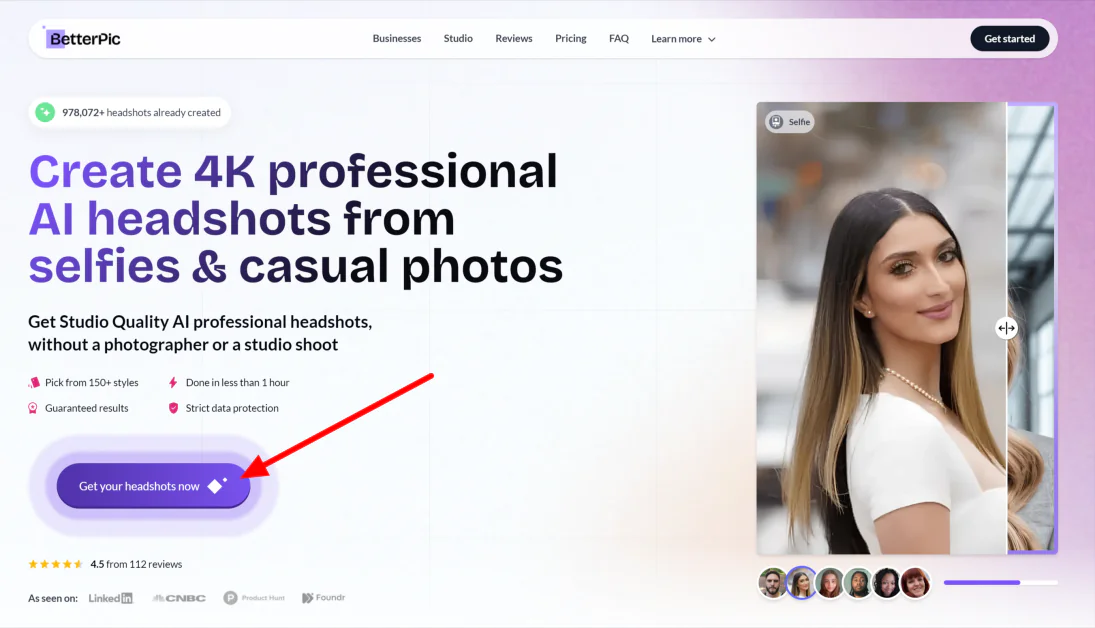Select the bearded man avatar thumbnail

[x=773, y=583]
